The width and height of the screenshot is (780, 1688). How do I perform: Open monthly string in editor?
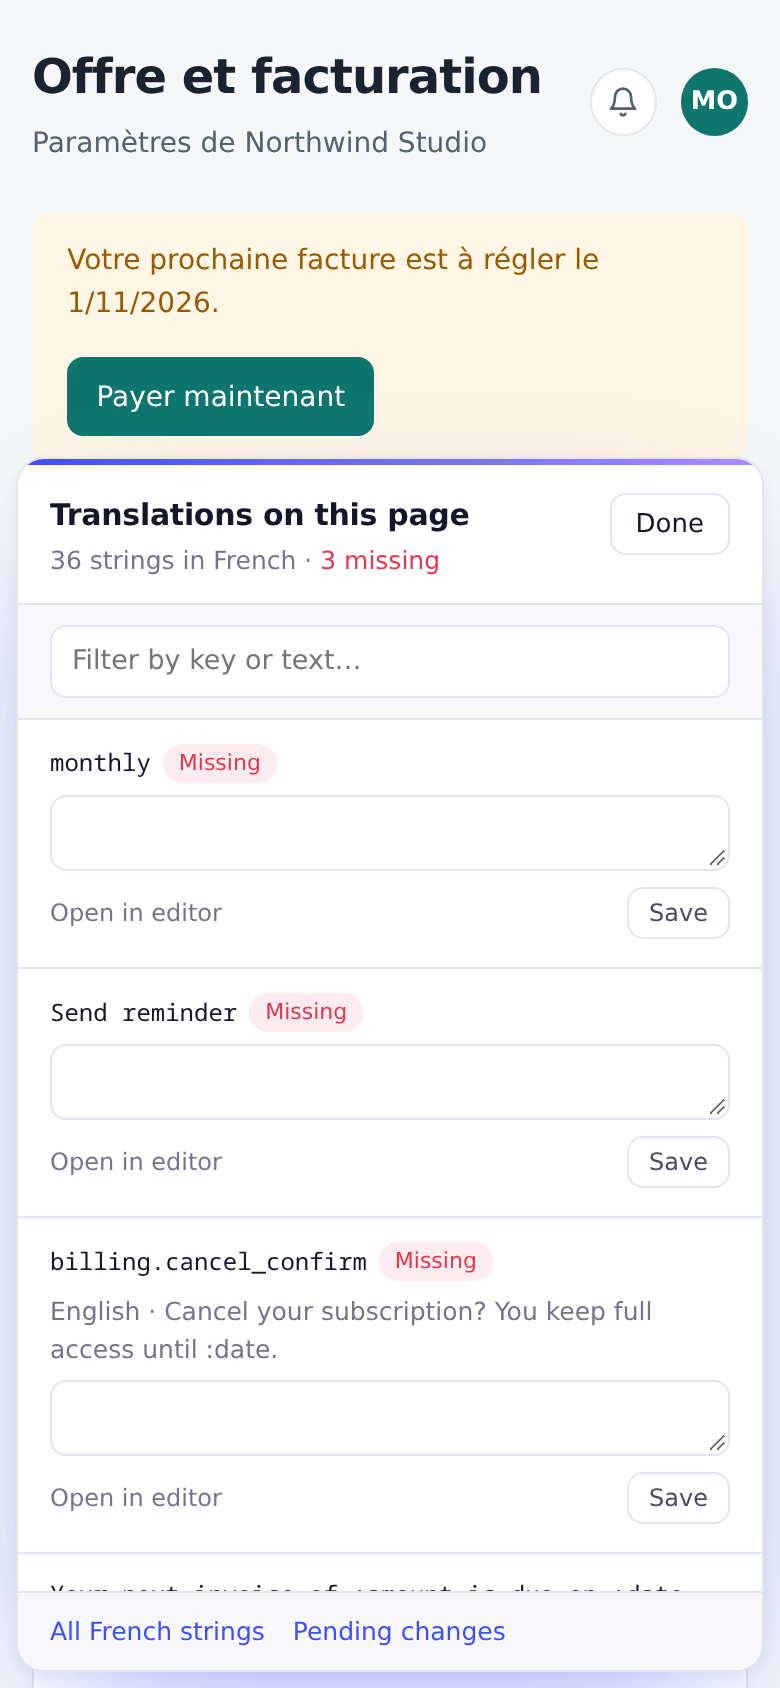tap(136, 913)
